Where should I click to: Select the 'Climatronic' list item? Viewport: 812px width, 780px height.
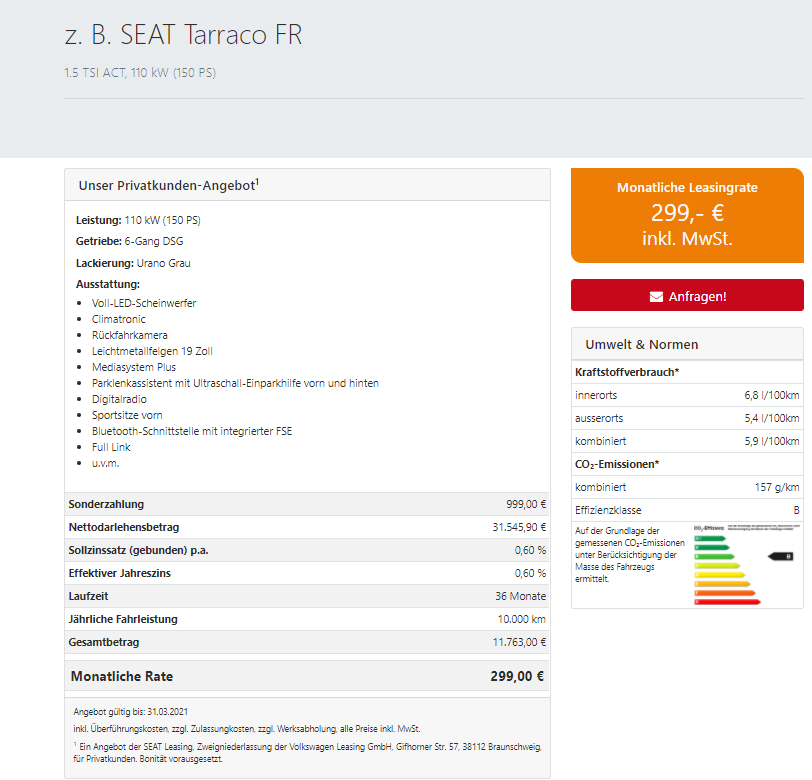[x=119, y=319]
